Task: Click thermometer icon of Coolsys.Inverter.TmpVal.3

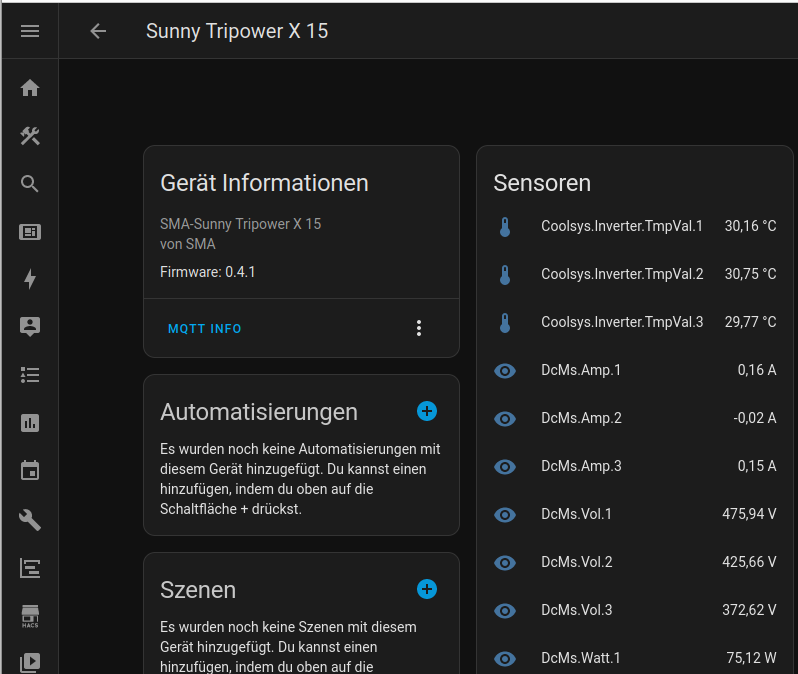Action: pos(505,323)
